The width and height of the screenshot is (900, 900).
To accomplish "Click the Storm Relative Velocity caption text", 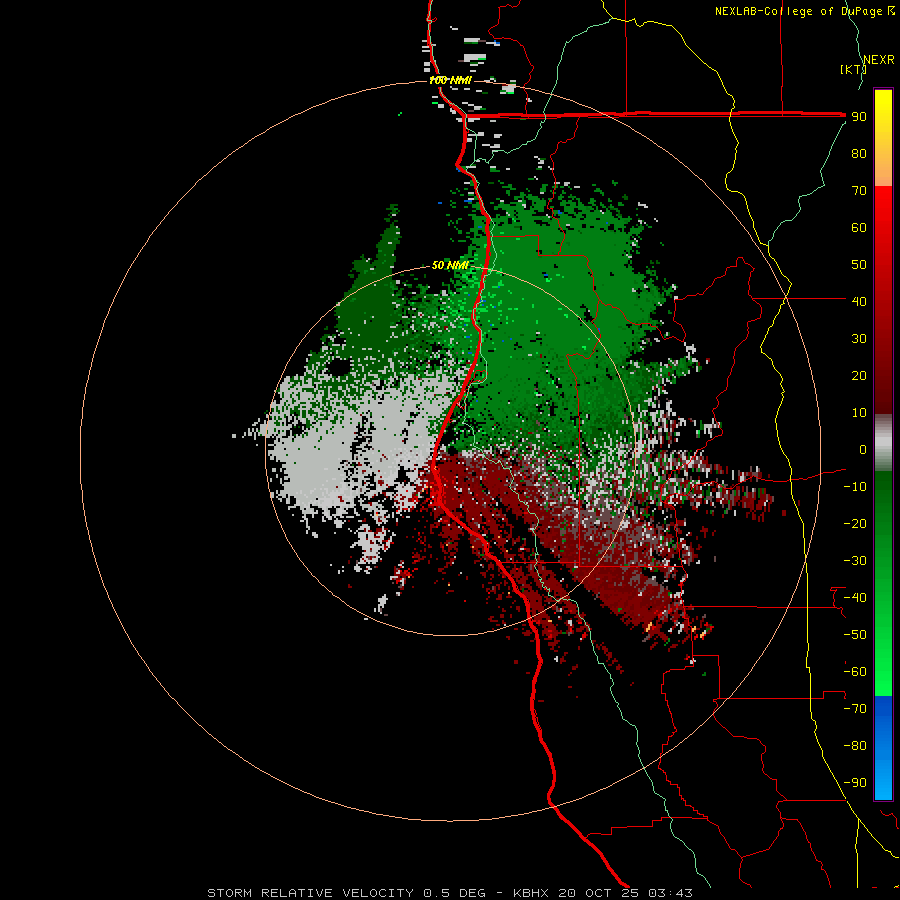I will (x=450, y=893).
